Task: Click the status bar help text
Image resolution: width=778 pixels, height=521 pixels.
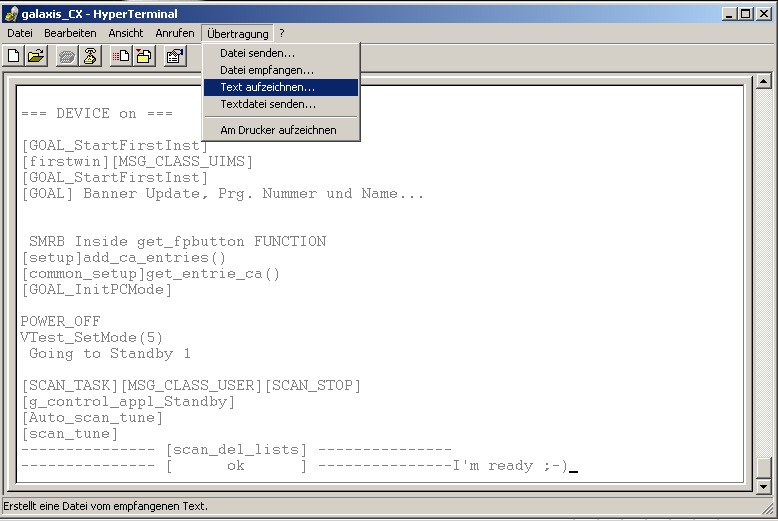Action: pyautogui.click(x=106, y=507)
